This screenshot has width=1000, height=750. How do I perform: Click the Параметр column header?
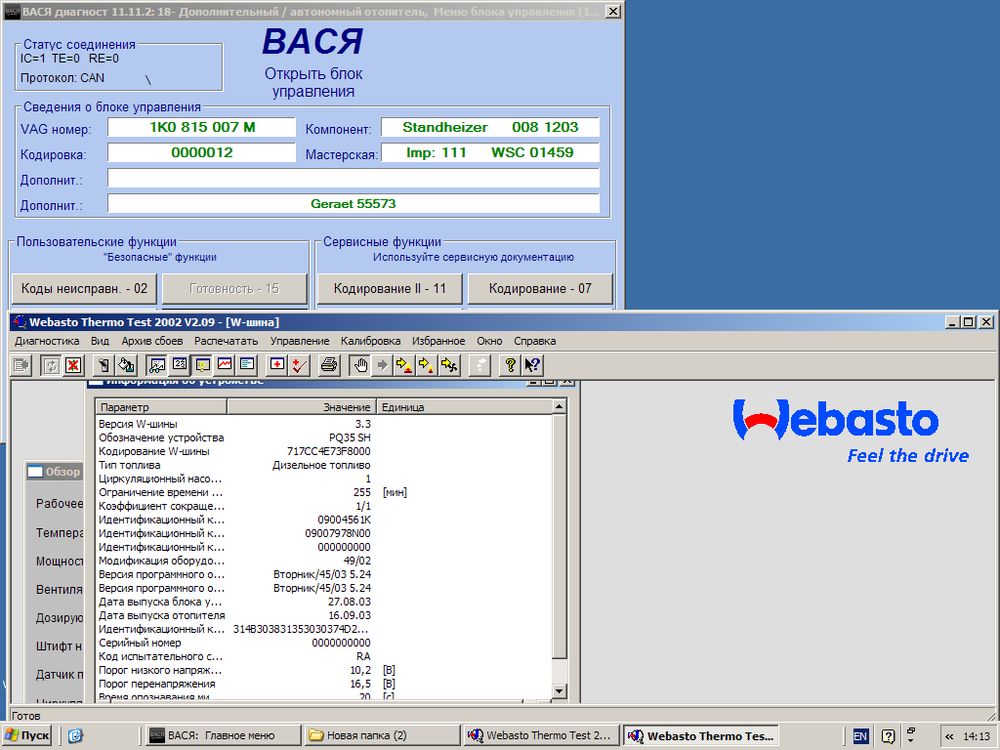[161, 407]
